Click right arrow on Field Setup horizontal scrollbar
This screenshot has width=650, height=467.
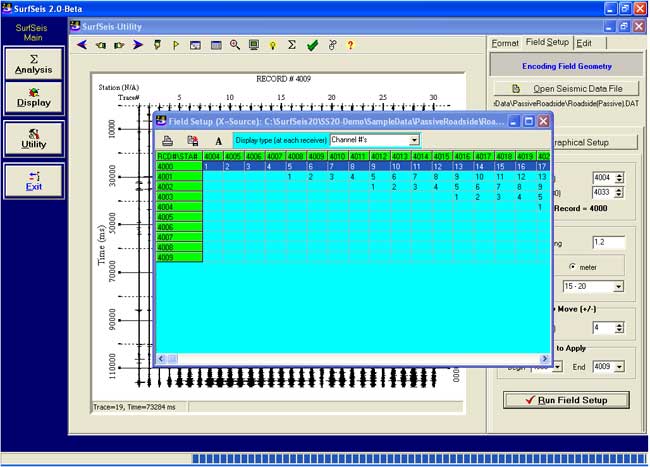pos(545,359)
